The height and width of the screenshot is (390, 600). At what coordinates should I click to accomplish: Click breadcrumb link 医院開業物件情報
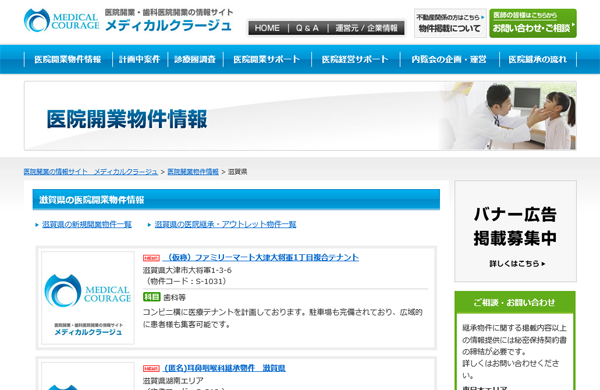tap(193, 172)
